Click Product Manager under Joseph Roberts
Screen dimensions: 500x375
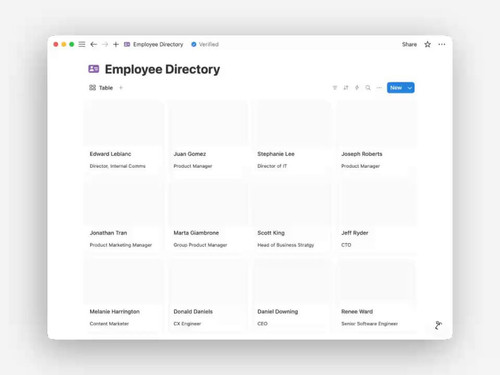[x=360, y=166]
